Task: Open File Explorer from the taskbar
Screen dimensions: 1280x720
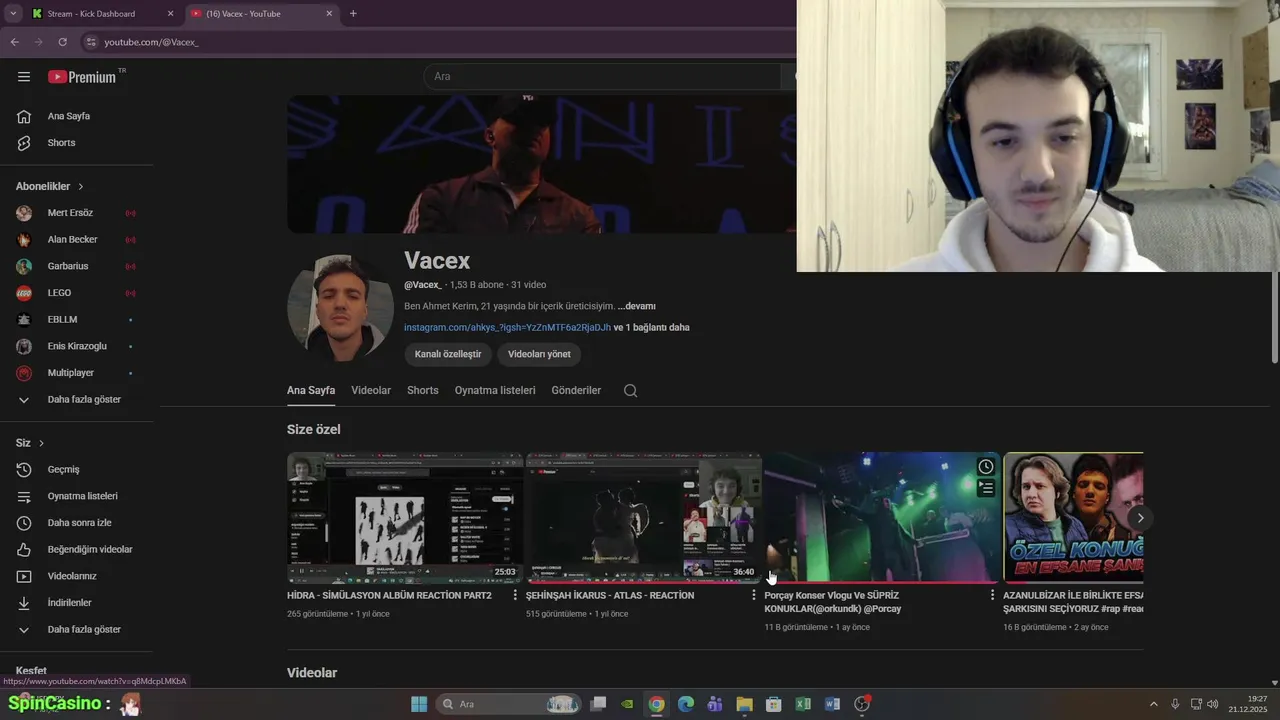Action: 744,704
